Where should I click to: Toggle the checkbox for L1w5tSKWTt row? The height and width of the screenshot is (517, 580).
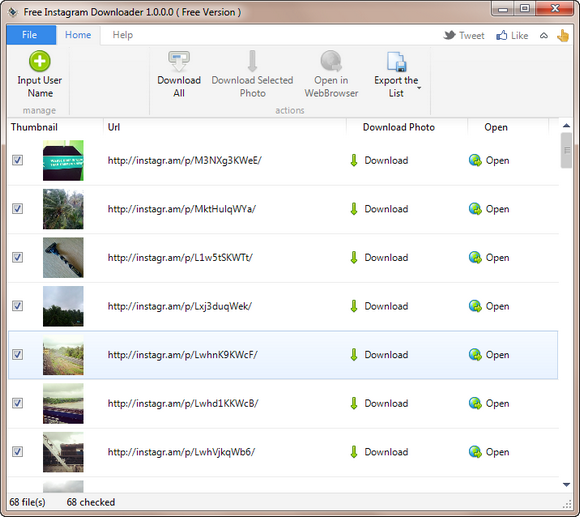click(x=17, y=257)
